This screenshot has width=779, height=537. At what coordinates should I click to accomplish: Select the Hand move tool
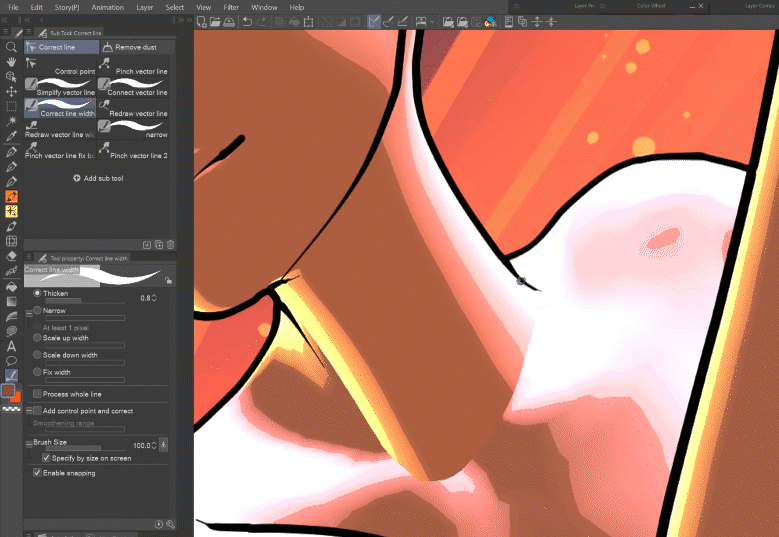11,62
